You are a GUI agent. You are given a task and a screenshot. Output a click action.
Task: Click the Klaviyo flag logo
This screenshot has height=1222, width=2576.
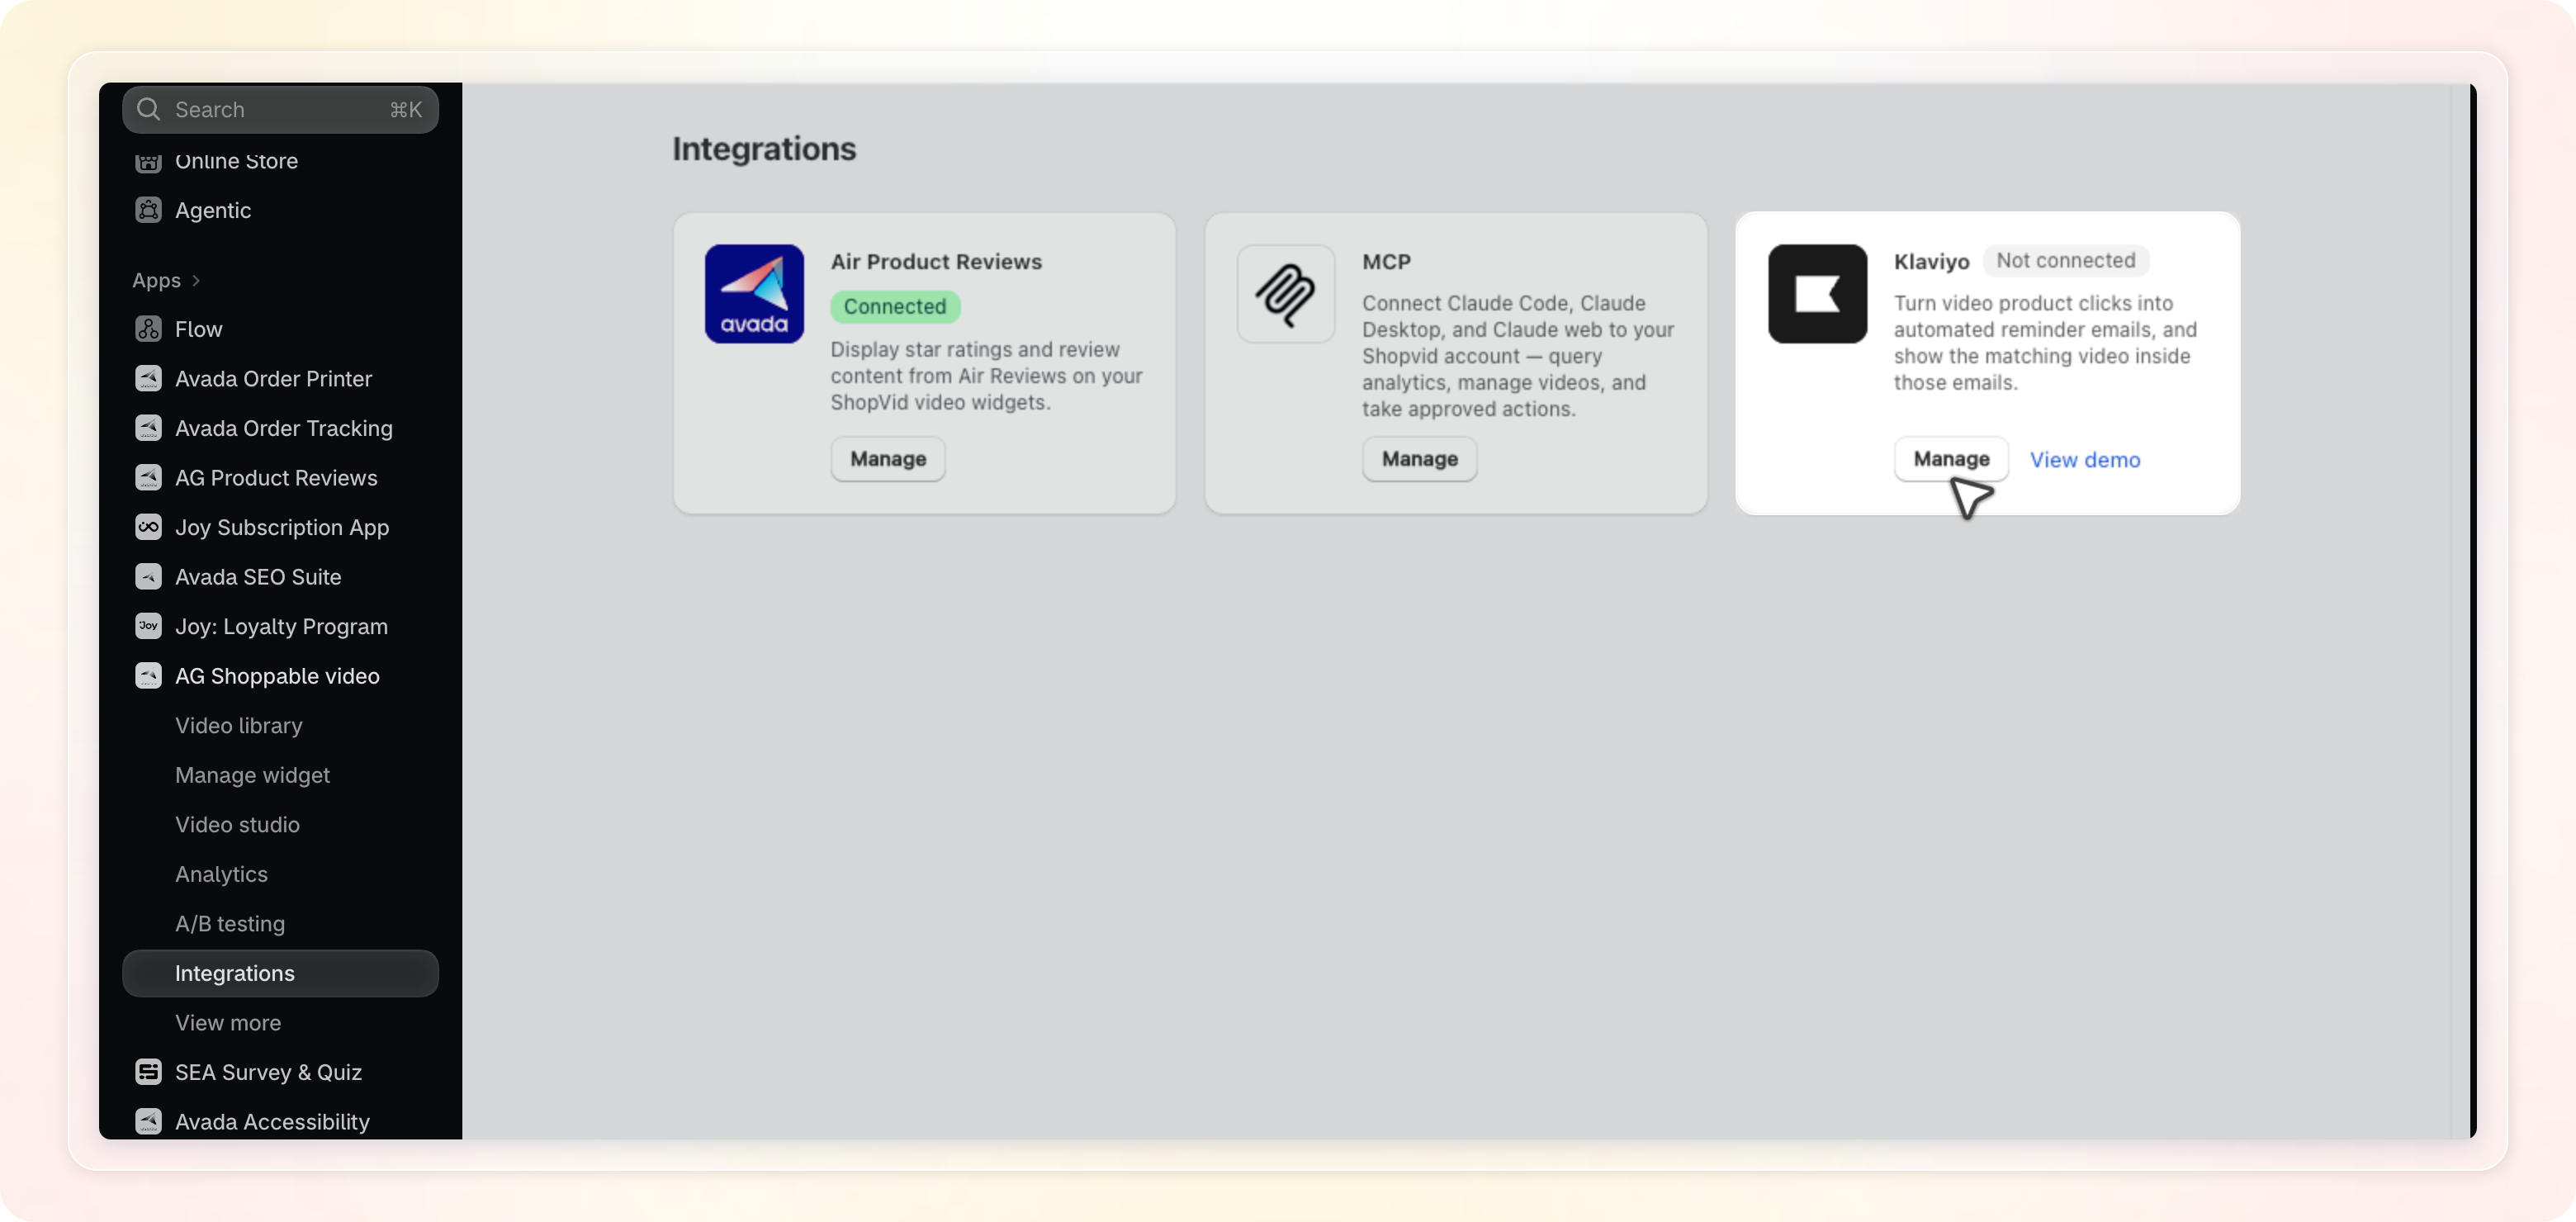pyautogui.click(x=1818, y=294)
